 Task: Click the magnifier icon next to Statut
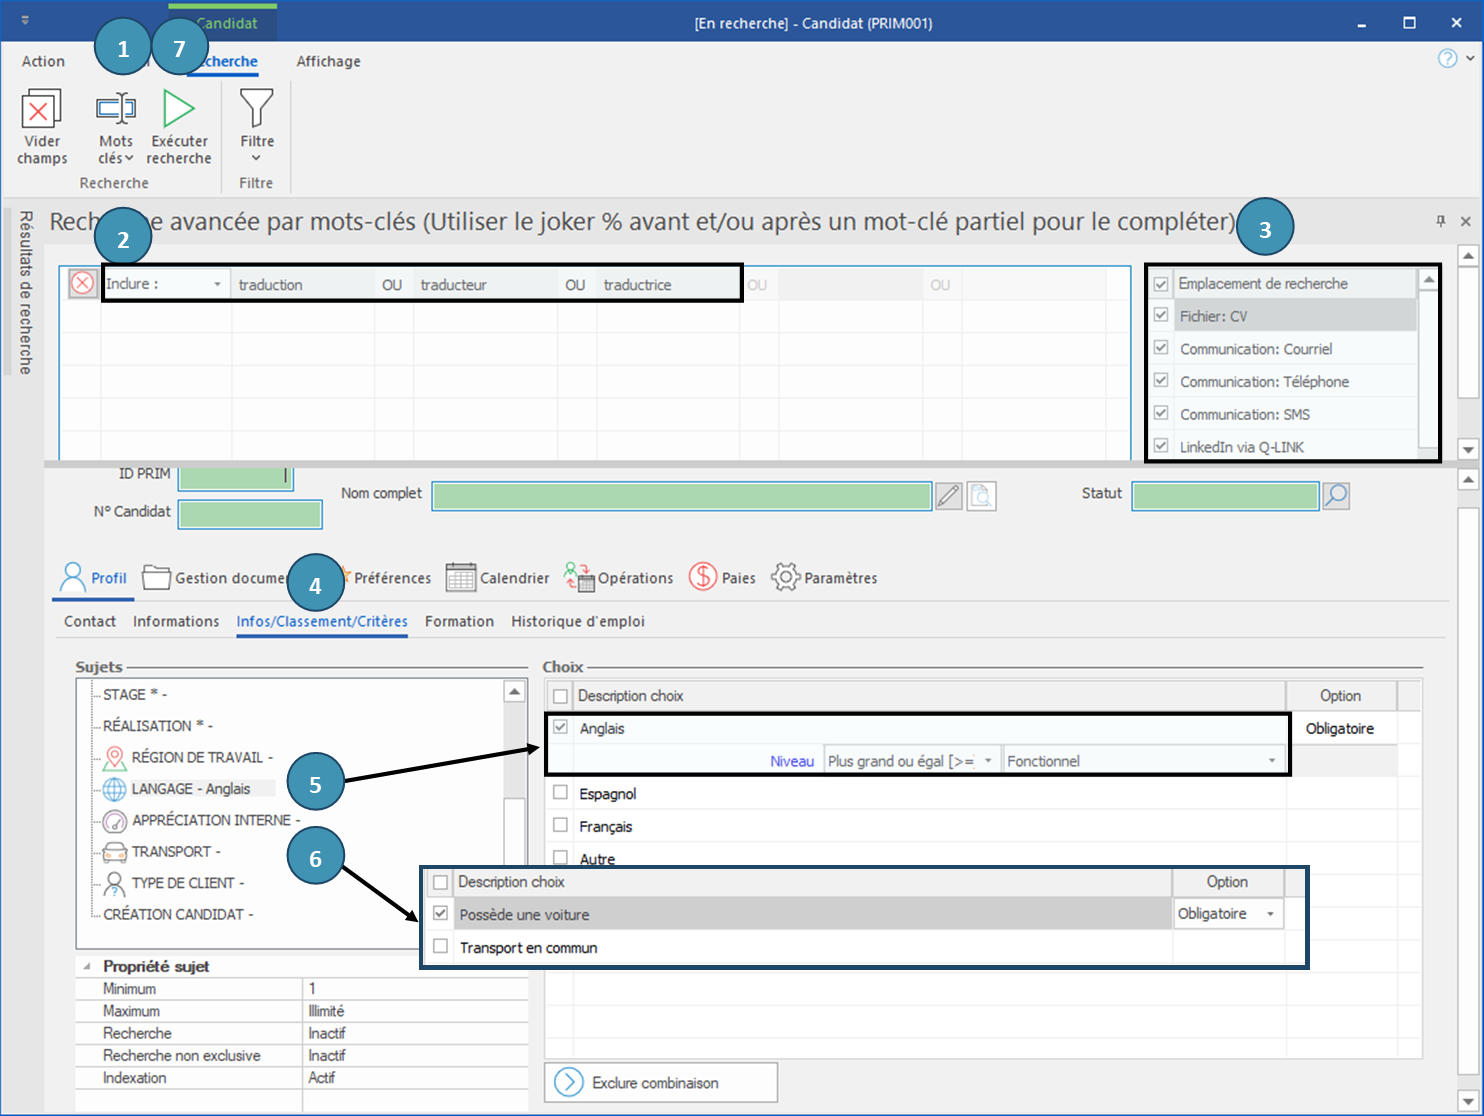(x=1336, y=496)
